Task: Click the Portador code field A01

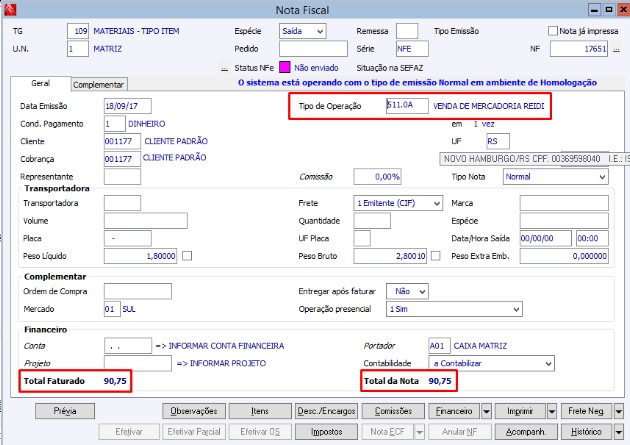Action: [x=440, y=346]
